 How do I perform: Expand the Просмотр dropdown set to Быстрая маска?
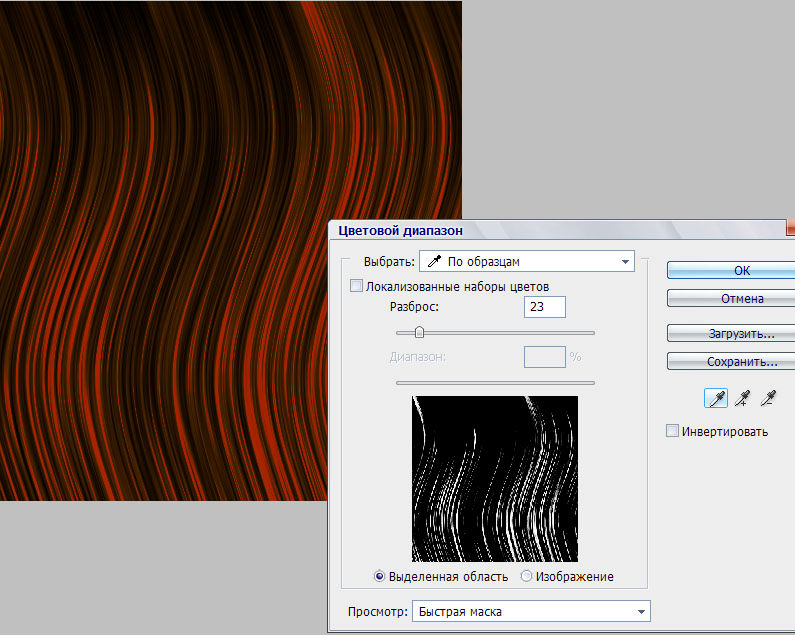[x=530, y=611]
